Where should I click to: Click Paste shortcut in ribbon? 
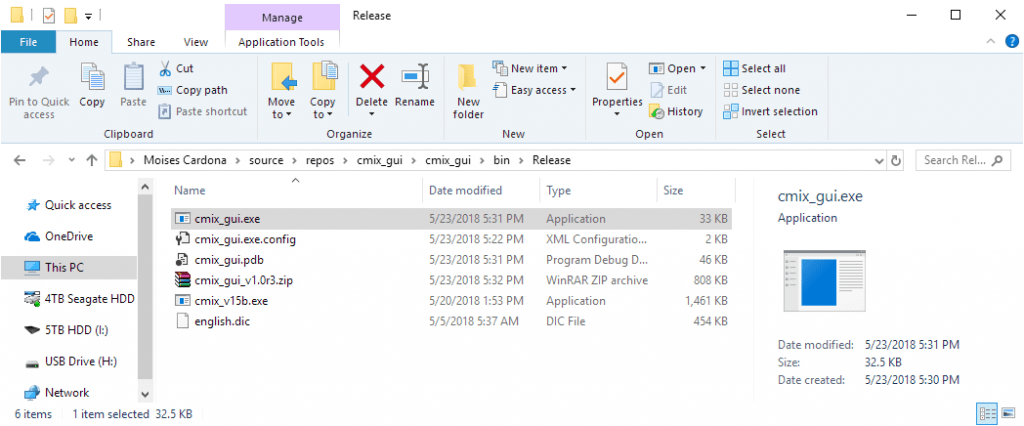(203, 112)
